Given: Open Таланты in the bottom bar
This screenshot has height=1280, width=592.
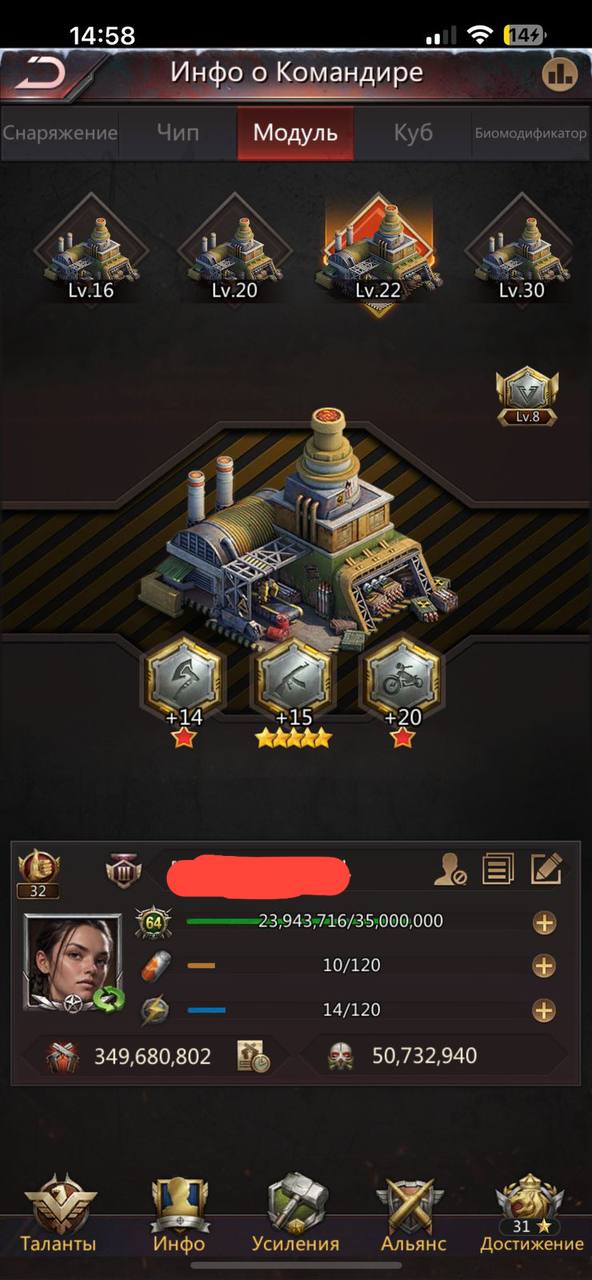Looking at the screenshot, I should (x=59, y=1215).
